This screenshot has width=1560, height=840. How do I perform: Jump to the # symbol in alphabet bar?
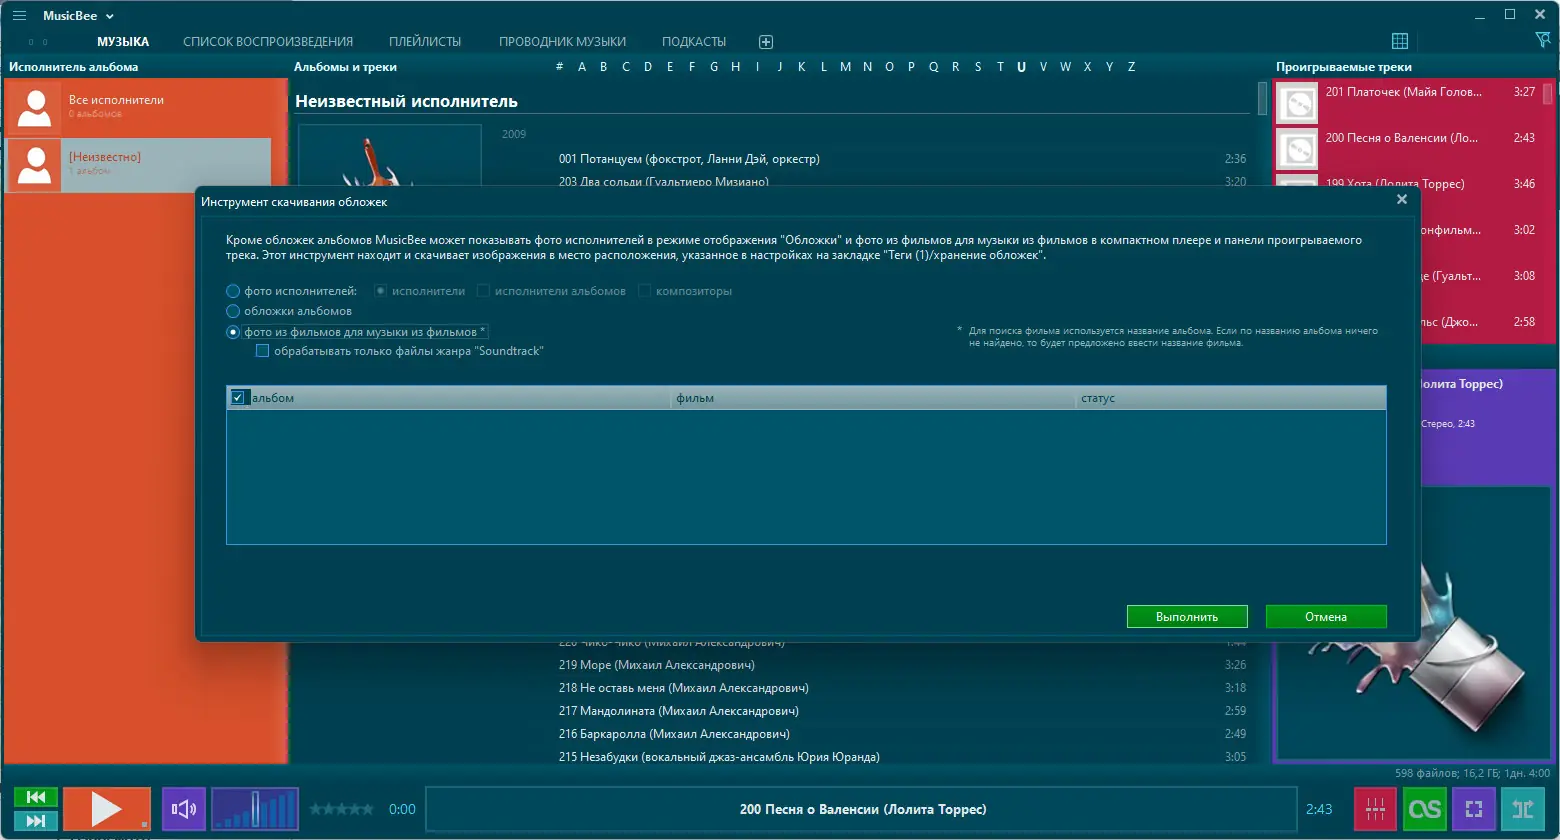point(560,67)
